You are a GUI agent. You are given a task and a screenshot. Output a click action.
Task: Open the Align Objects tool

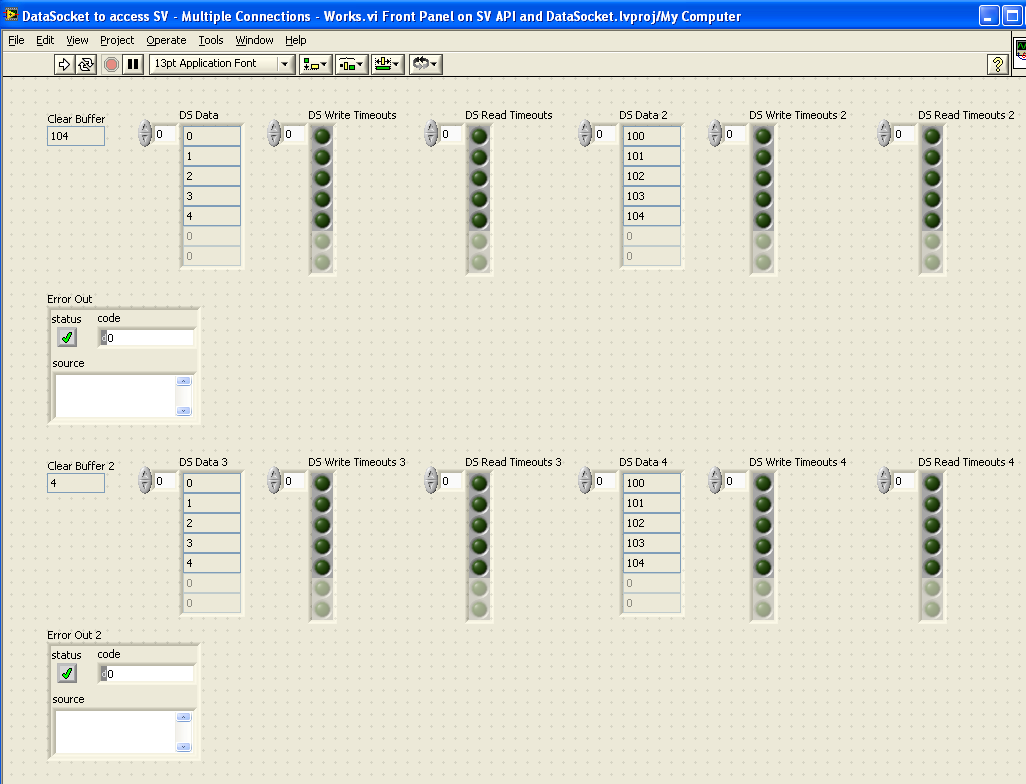click(x=315, y=64)
